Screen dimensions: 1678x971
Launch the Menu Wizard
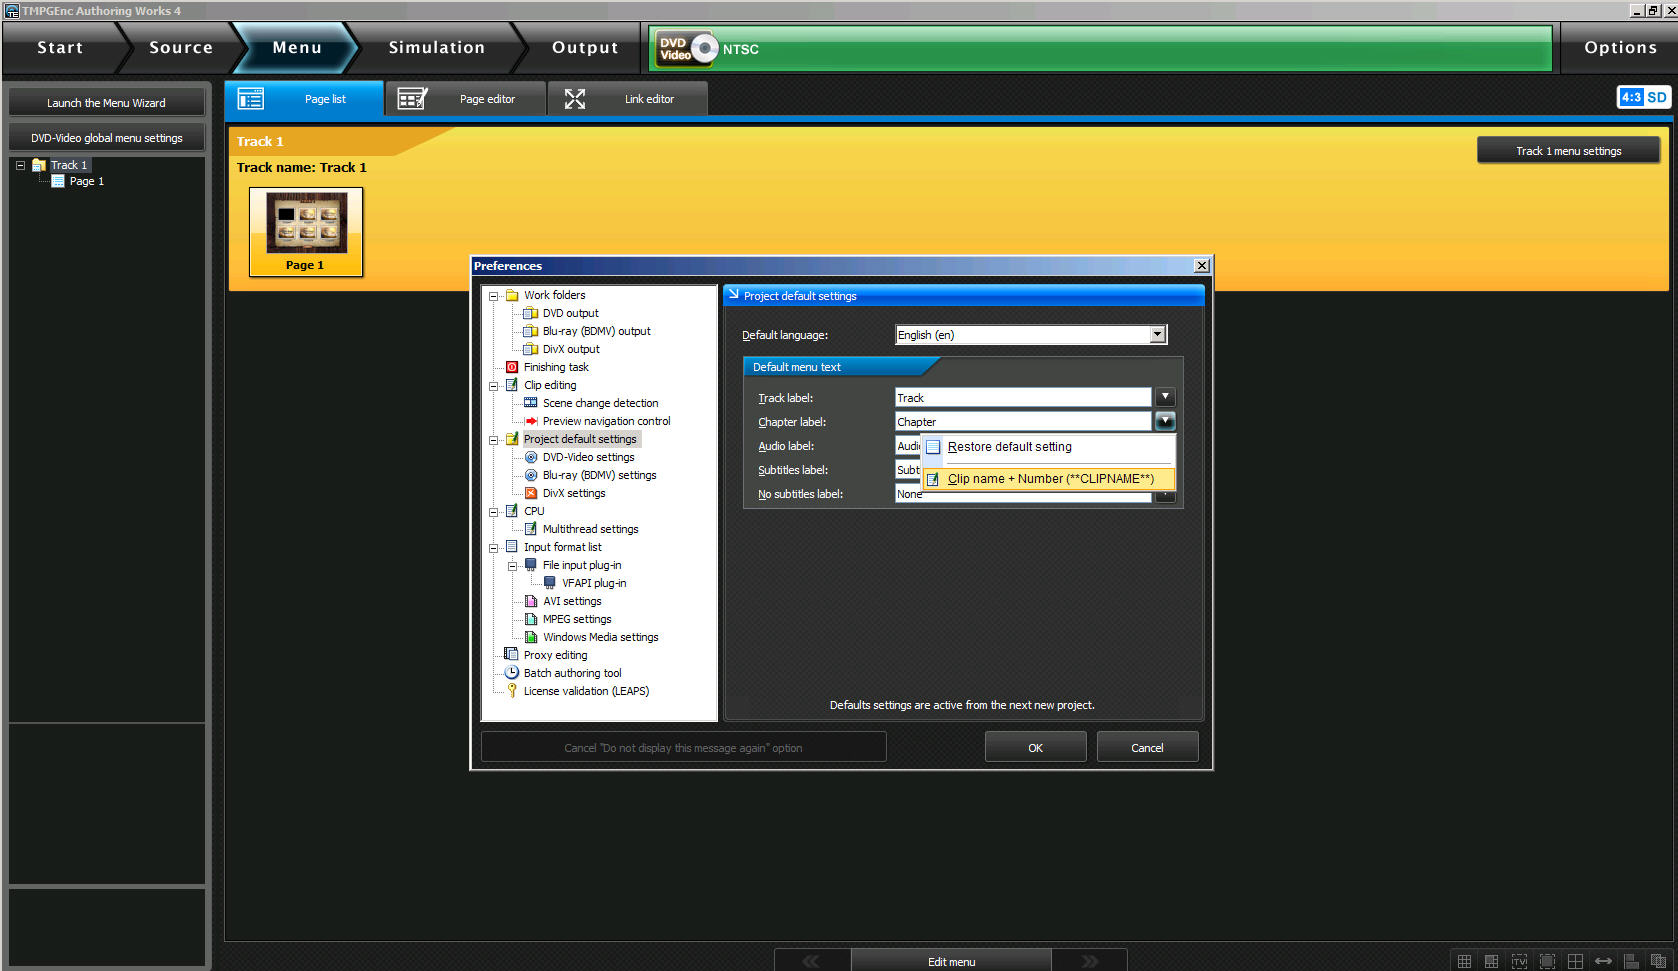106,103
